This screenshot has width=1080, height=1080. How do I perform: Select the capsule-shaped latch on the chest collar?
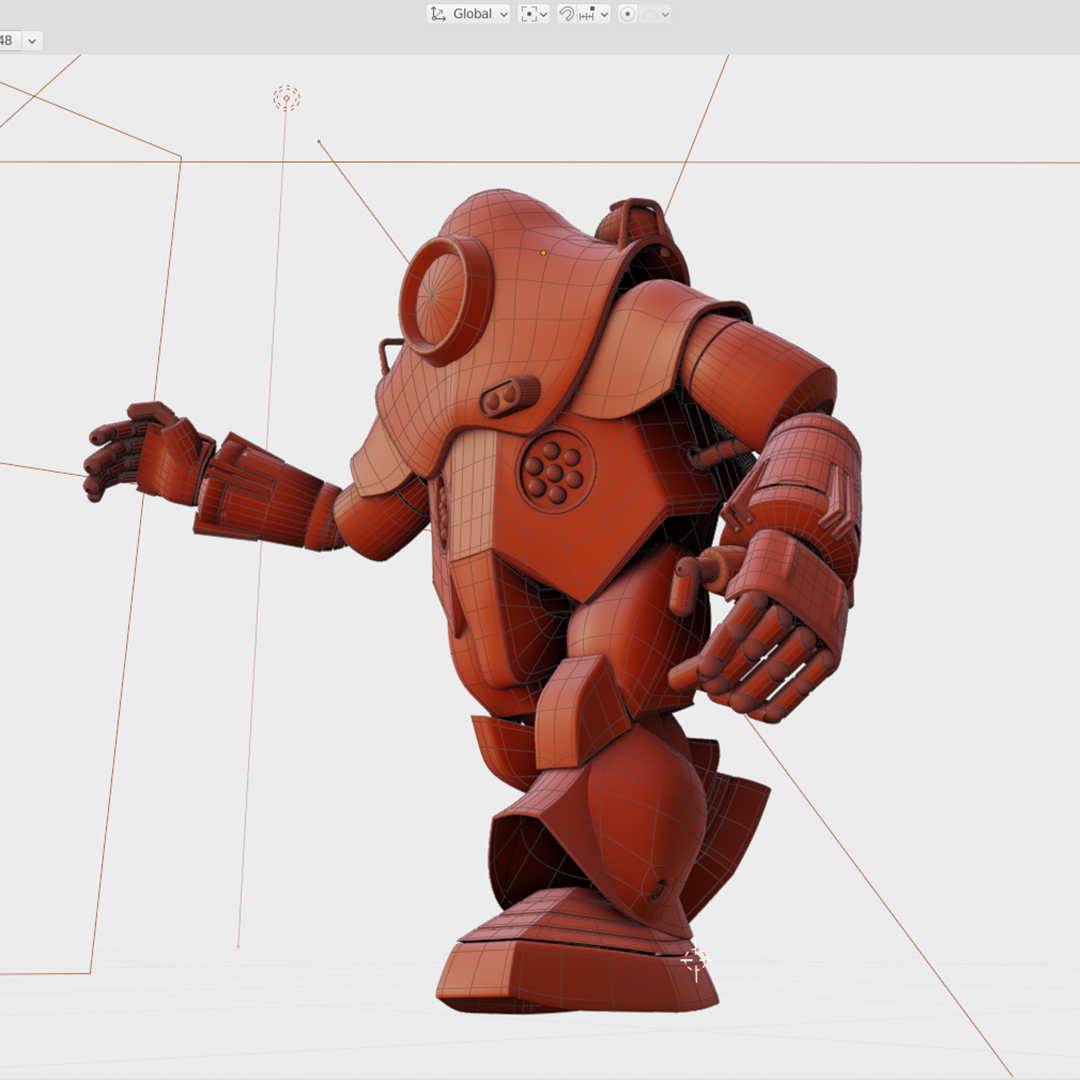coord(510,395)
